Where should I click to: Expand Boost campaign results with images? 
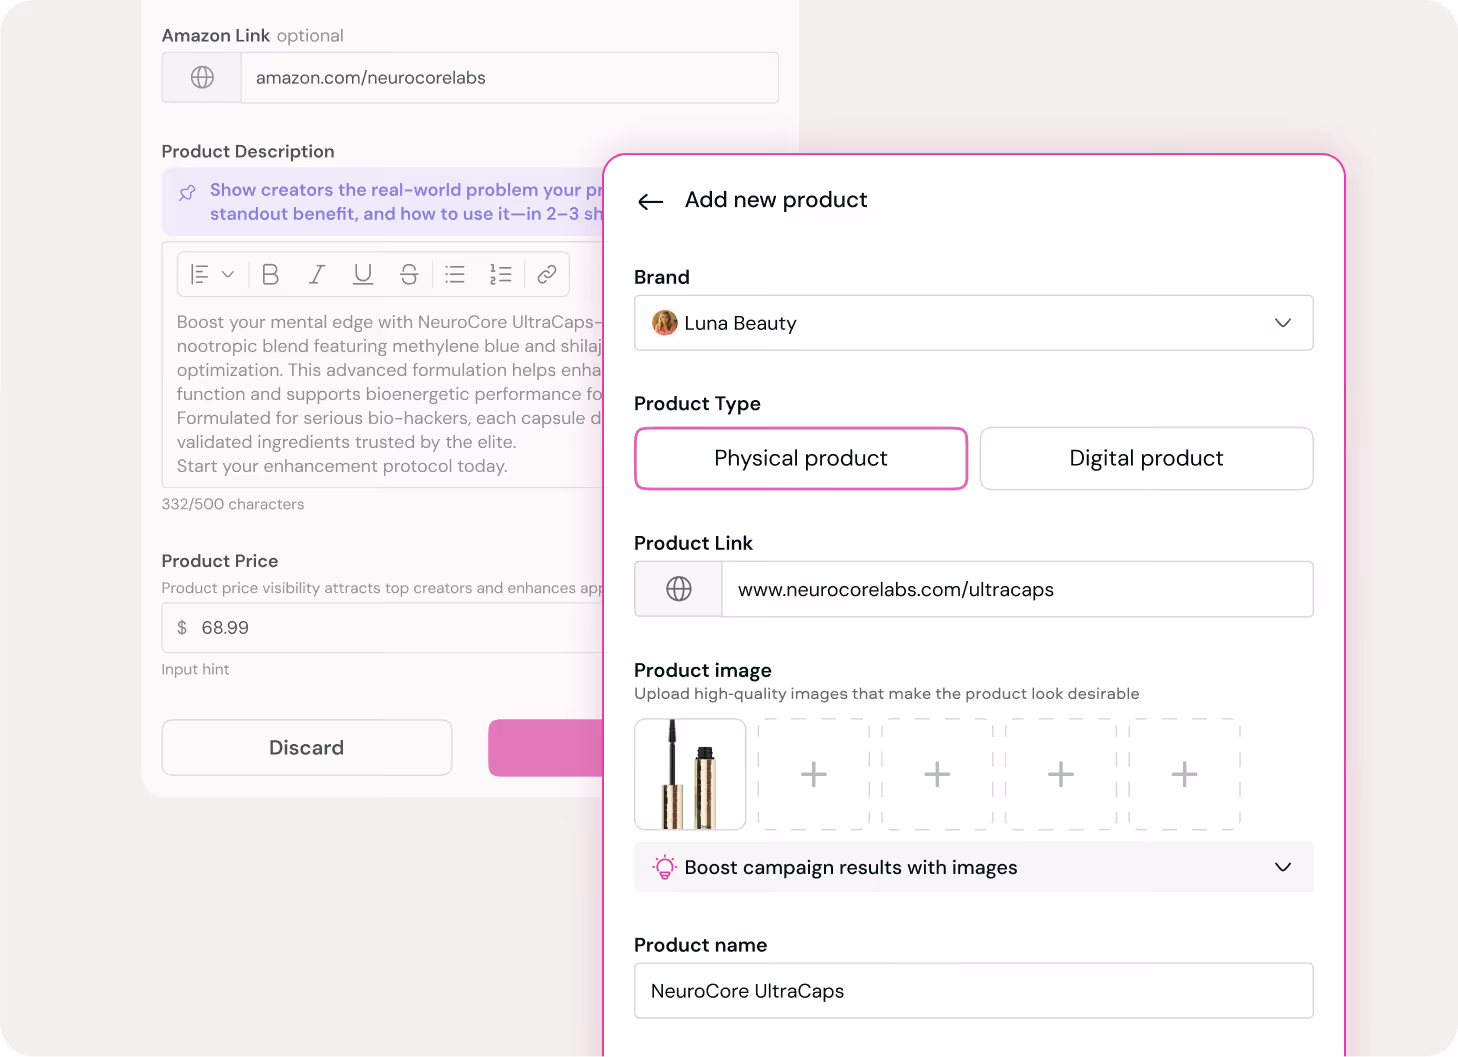[x=1283, y=867]
